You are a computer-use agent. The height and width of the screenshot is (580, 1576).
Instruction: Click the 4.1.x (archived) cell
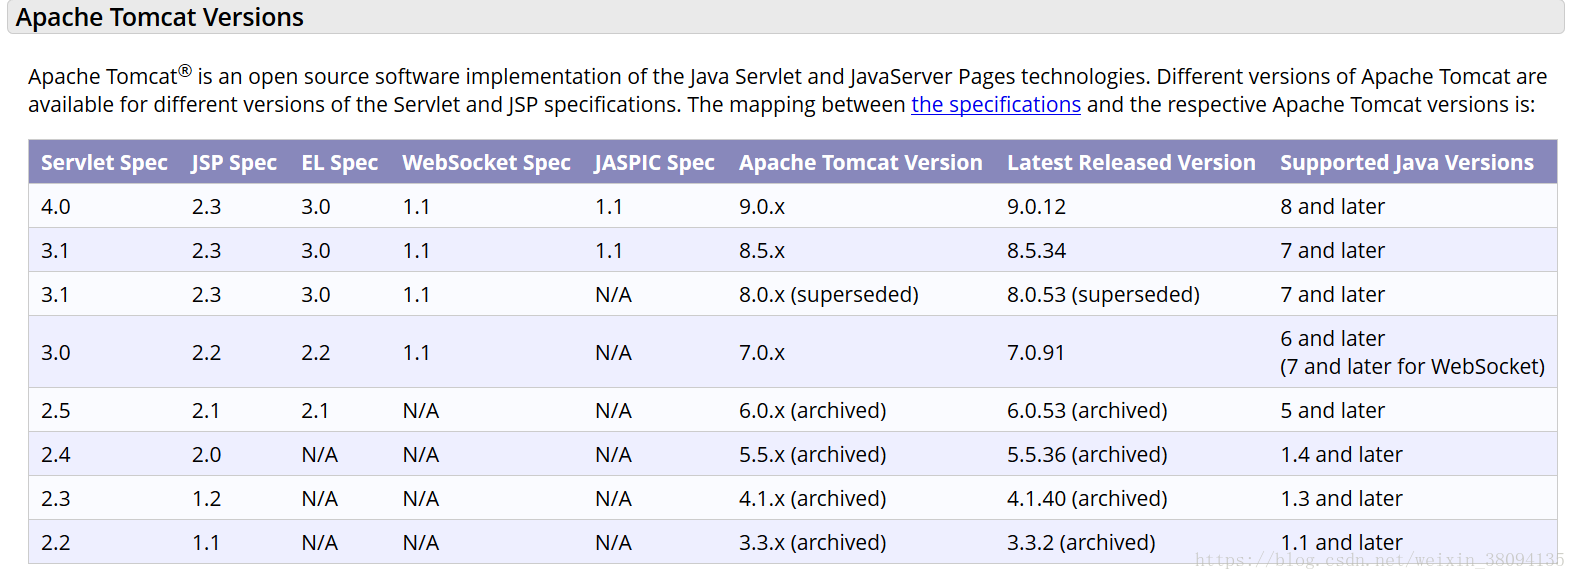[813, 499]
